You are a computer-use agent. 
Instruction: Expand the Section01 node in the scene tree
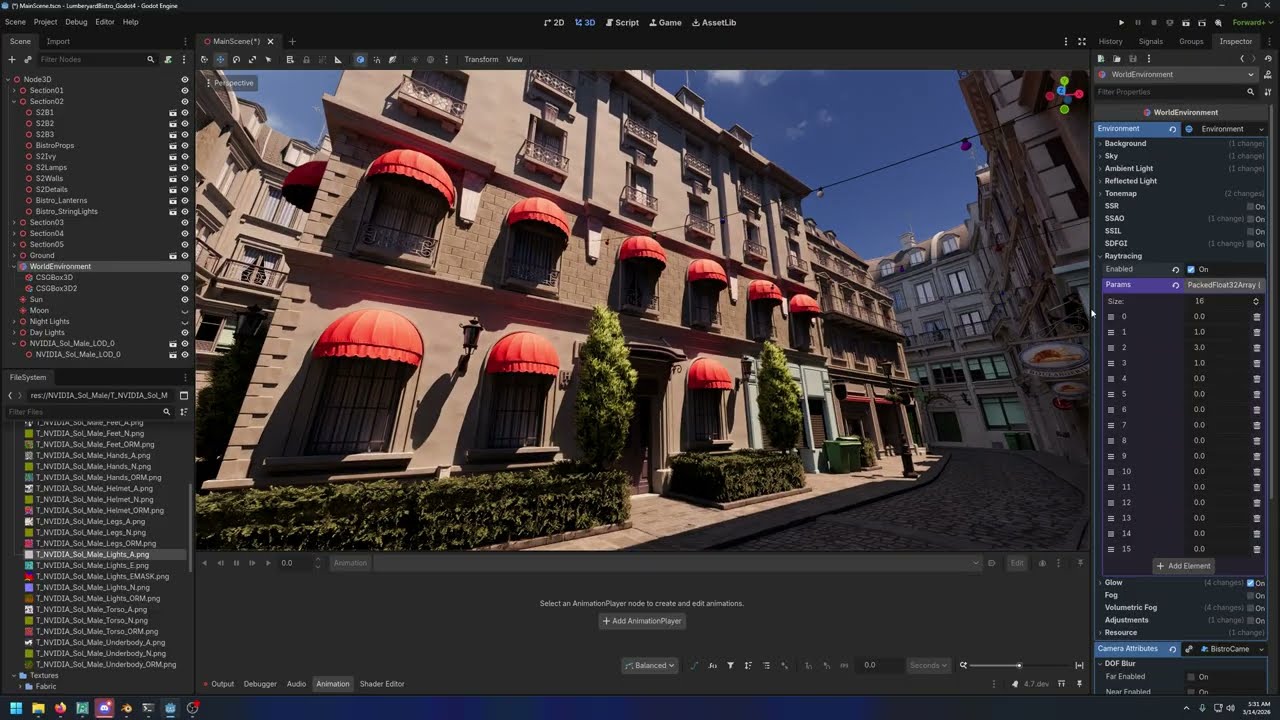tap(14, 90)
